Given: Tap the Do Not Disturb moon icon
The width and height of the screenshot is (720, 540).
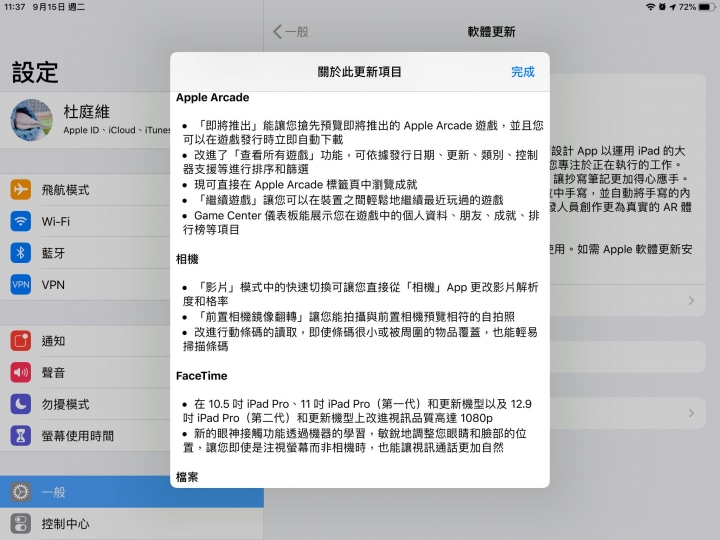Looking at the screenshot, I should [21, 404].
